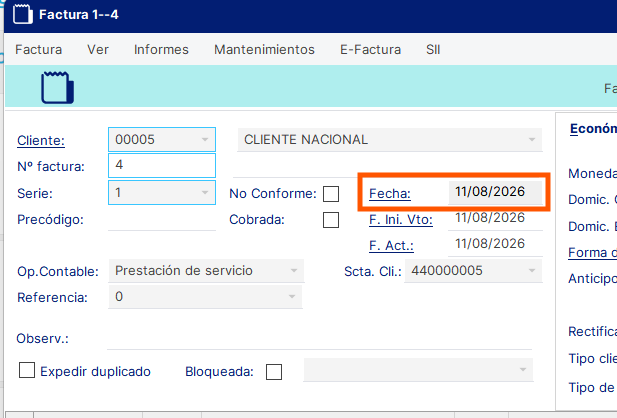617x418 pixels.
Task: Toggle the Bloqueada checkbox
Action: coord(274,372)
